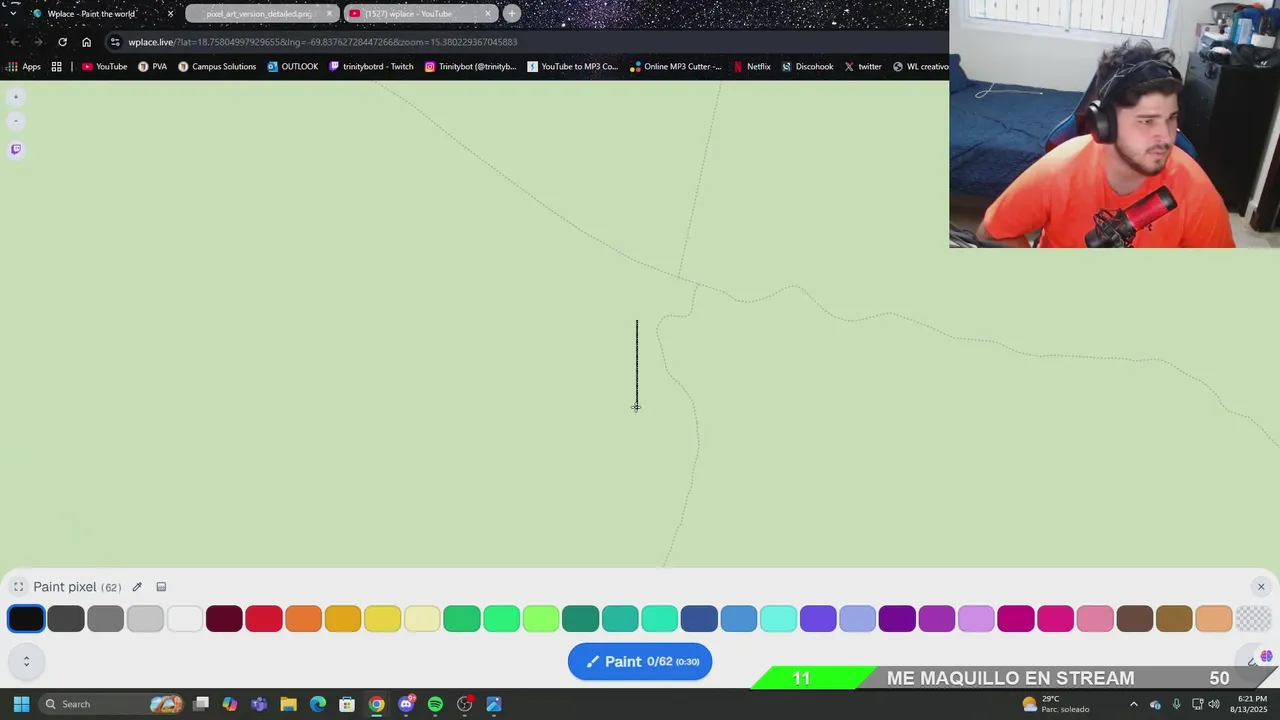This screenshot has width=1280, height=720.
Task: Collapse the color palette with arrows button
Action: 26,661
